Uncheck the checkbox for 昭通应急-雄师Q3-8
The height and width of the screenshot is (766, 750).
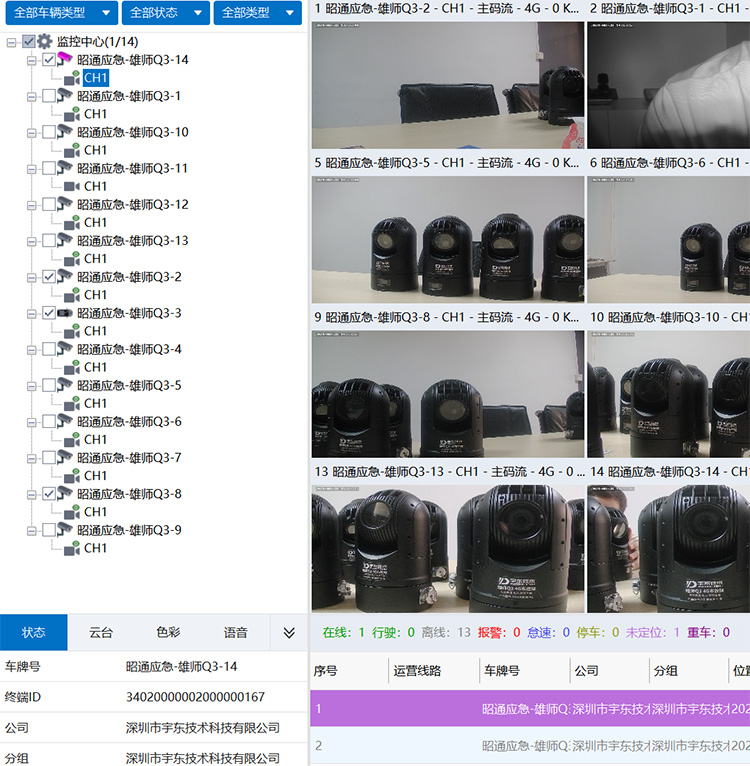tap(49, 494)
